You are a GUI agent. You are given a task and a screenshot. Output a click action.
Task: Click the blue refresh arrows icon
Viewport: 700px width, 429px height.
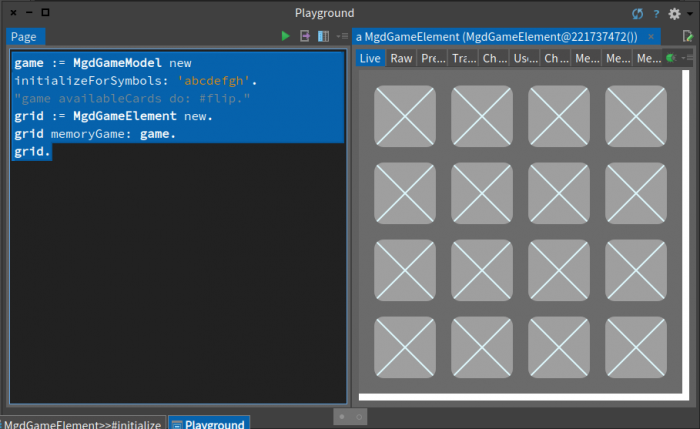point(637,14)
